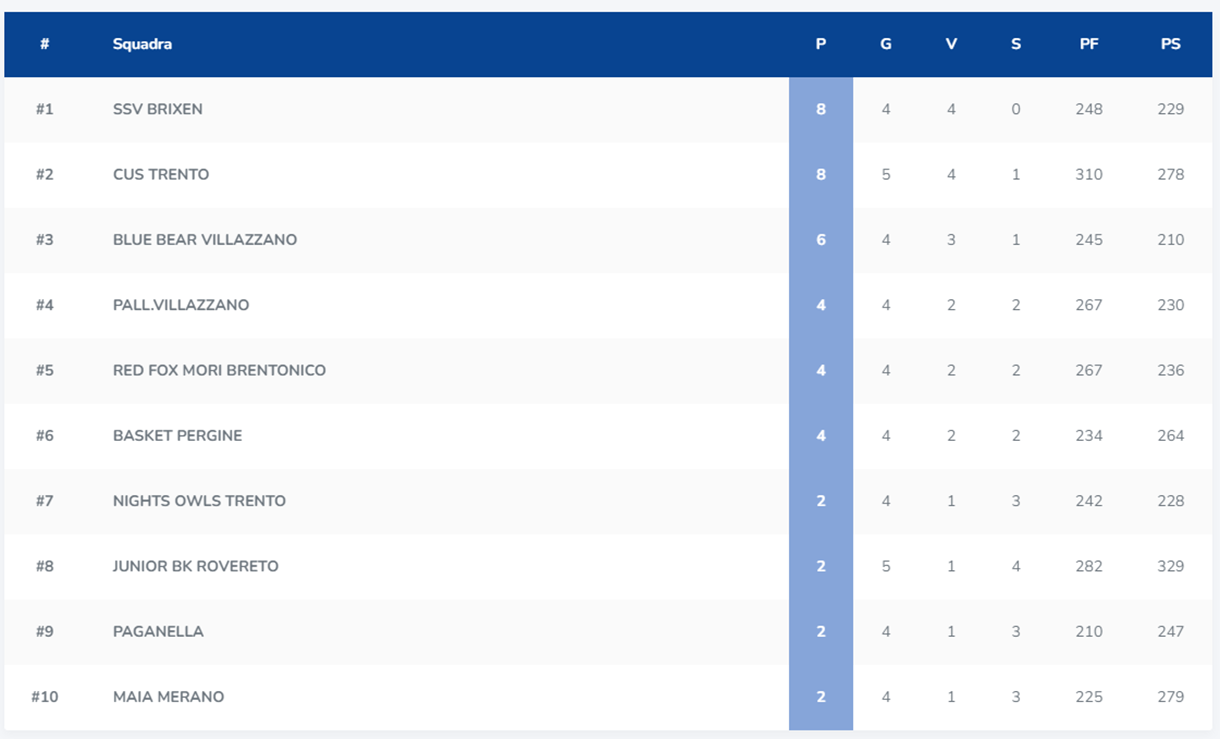Open the CUS TRENTO team row
The image size is (1220, 739).
click(x=161, y=174)
